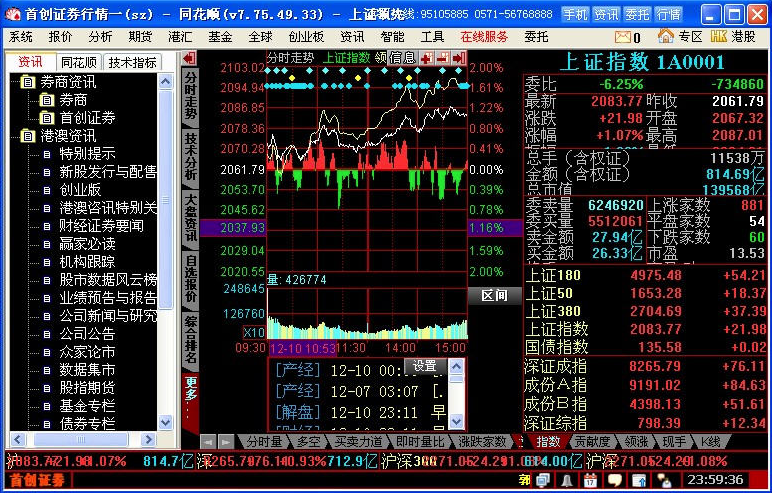The width and height of the screenshot is (772, 493).
Task: Click the 港澳资讯 folder icon
Action: coord(28,136)
